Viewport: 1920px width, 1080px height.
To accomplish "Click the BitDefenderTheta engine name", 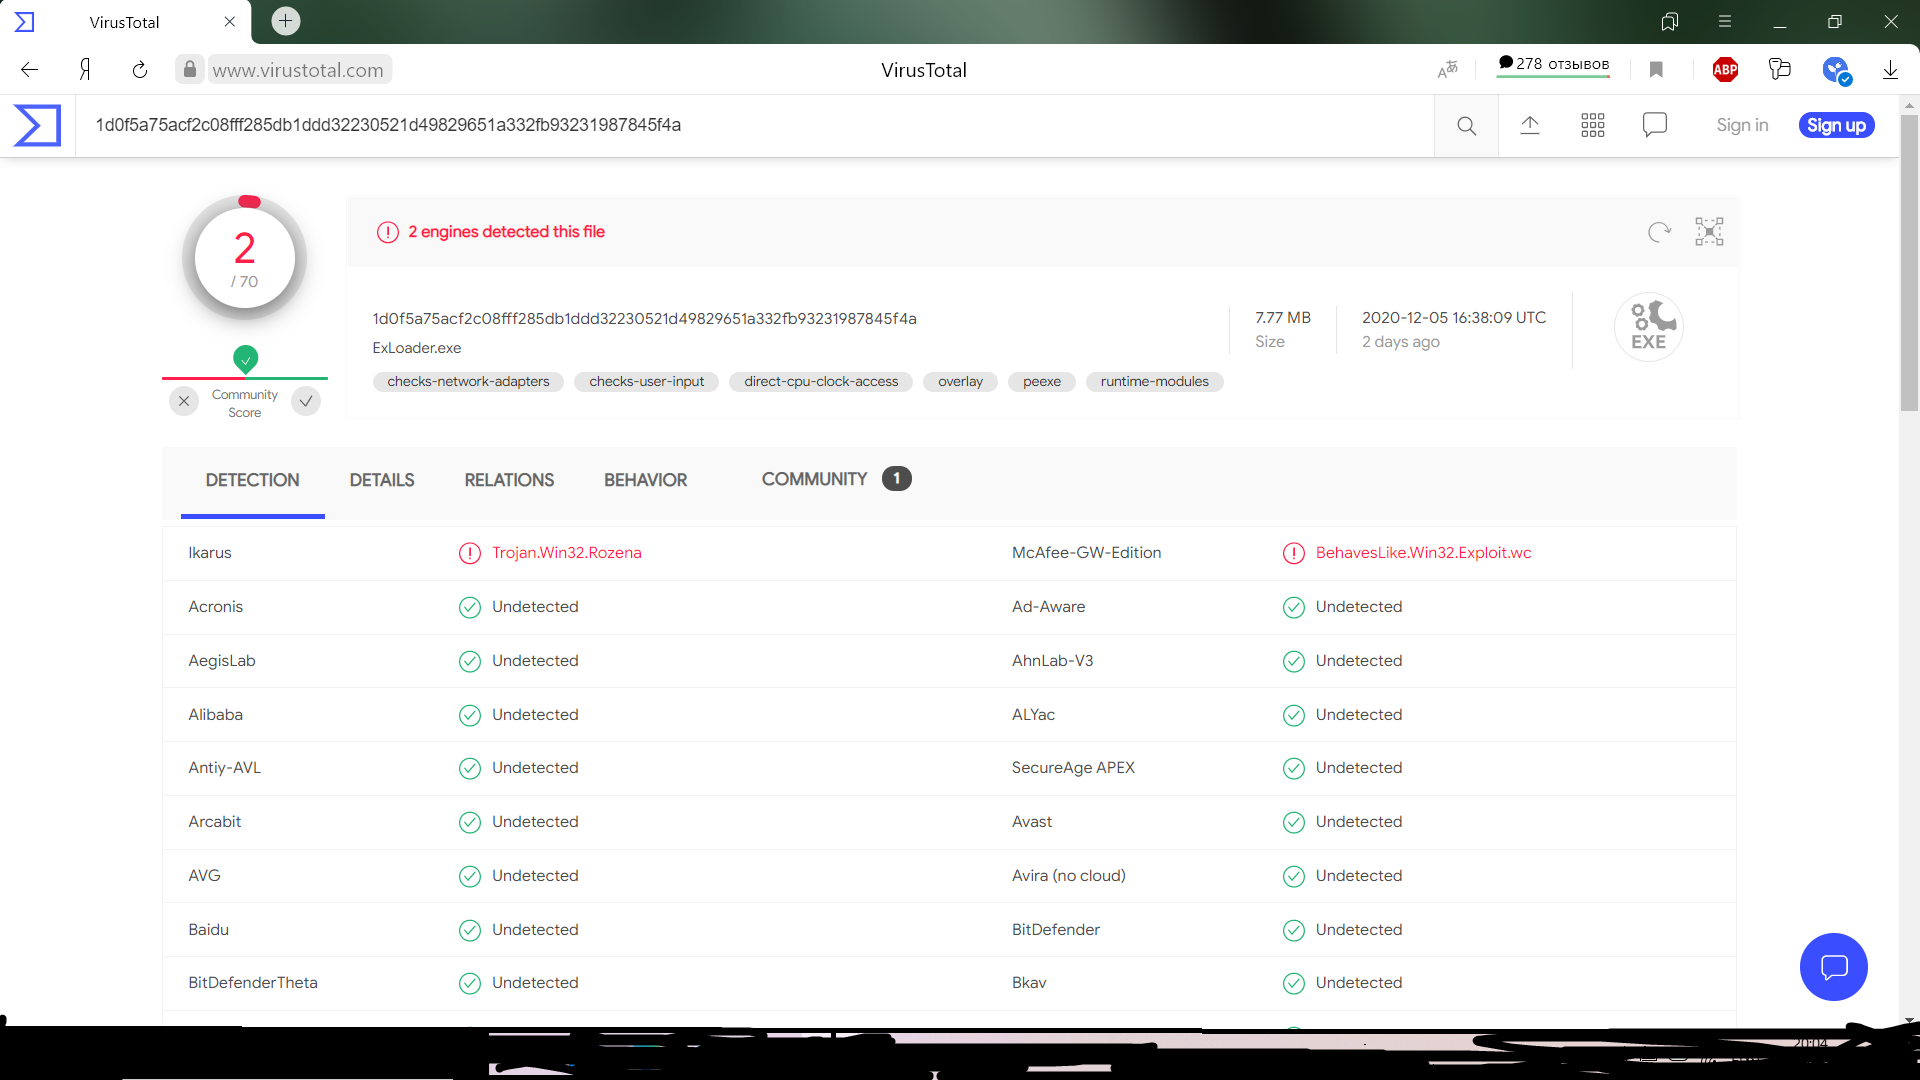I will click(253, 983).
